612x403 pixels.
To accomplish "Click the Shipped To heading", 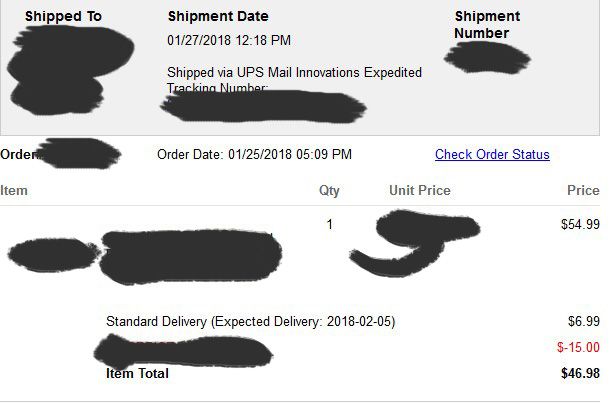I will pos(63,16).
